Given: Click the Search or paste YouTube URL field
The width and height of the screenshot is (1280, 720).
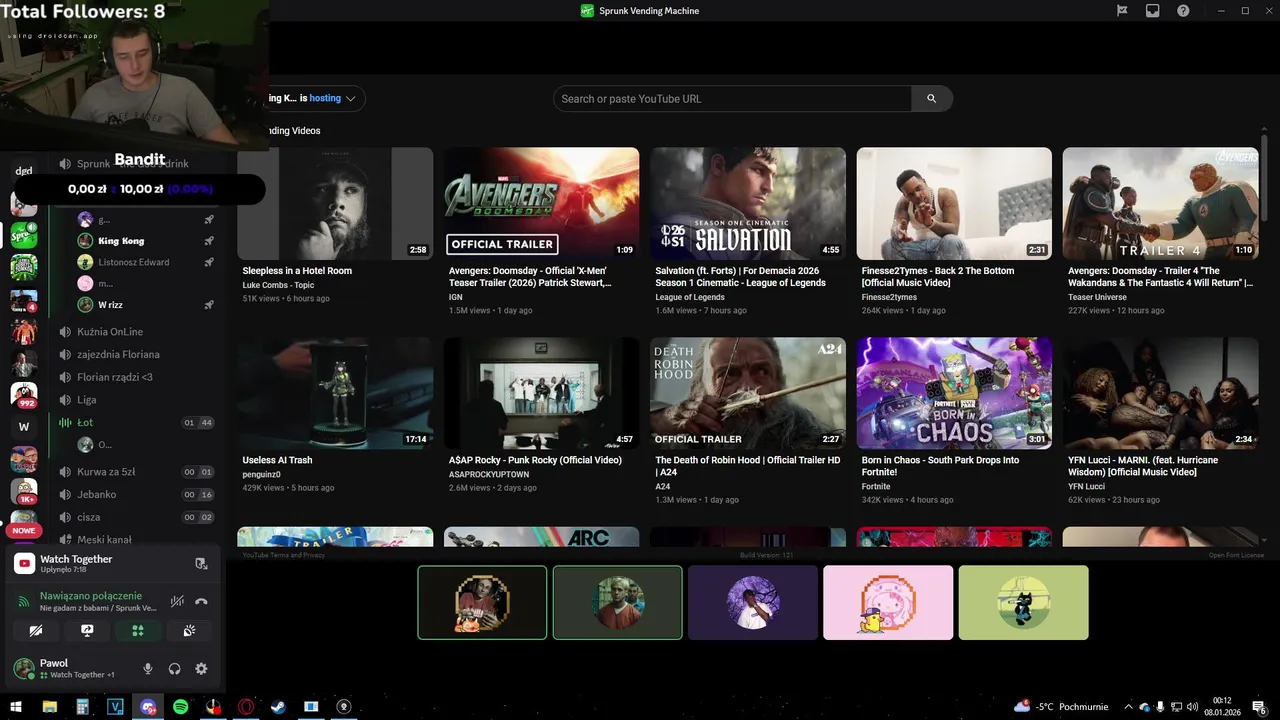Looking at the screenshot, I should coord(732,99).
